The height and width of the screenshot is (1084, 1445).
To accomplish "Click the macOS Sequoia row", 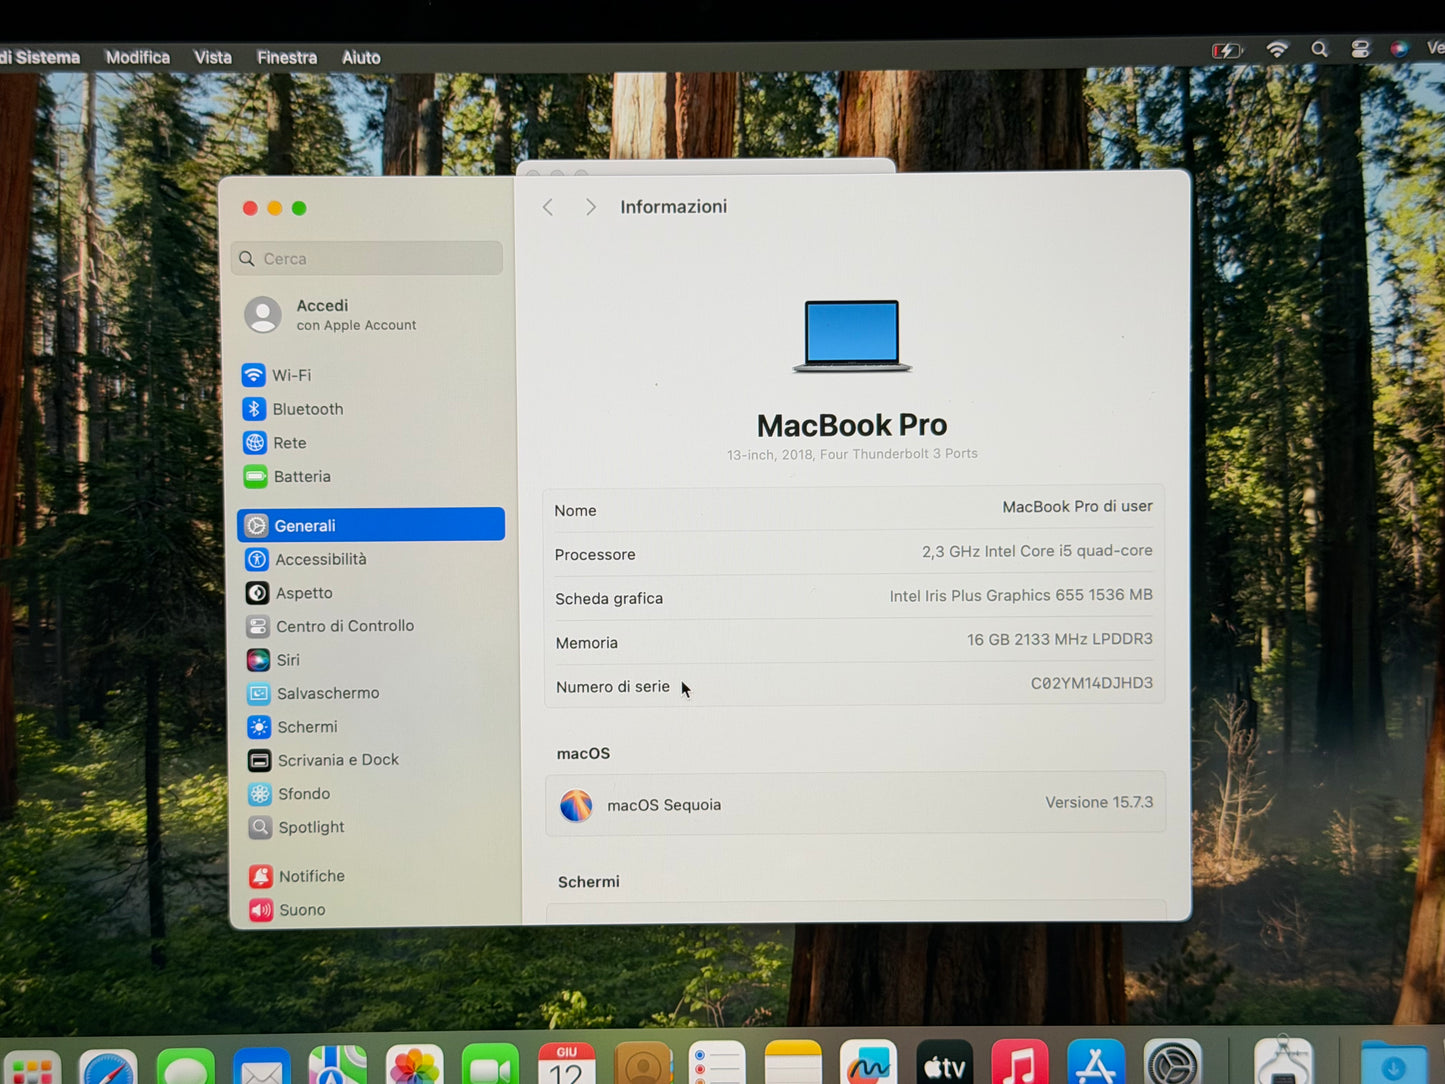I will tap(855, 803).
